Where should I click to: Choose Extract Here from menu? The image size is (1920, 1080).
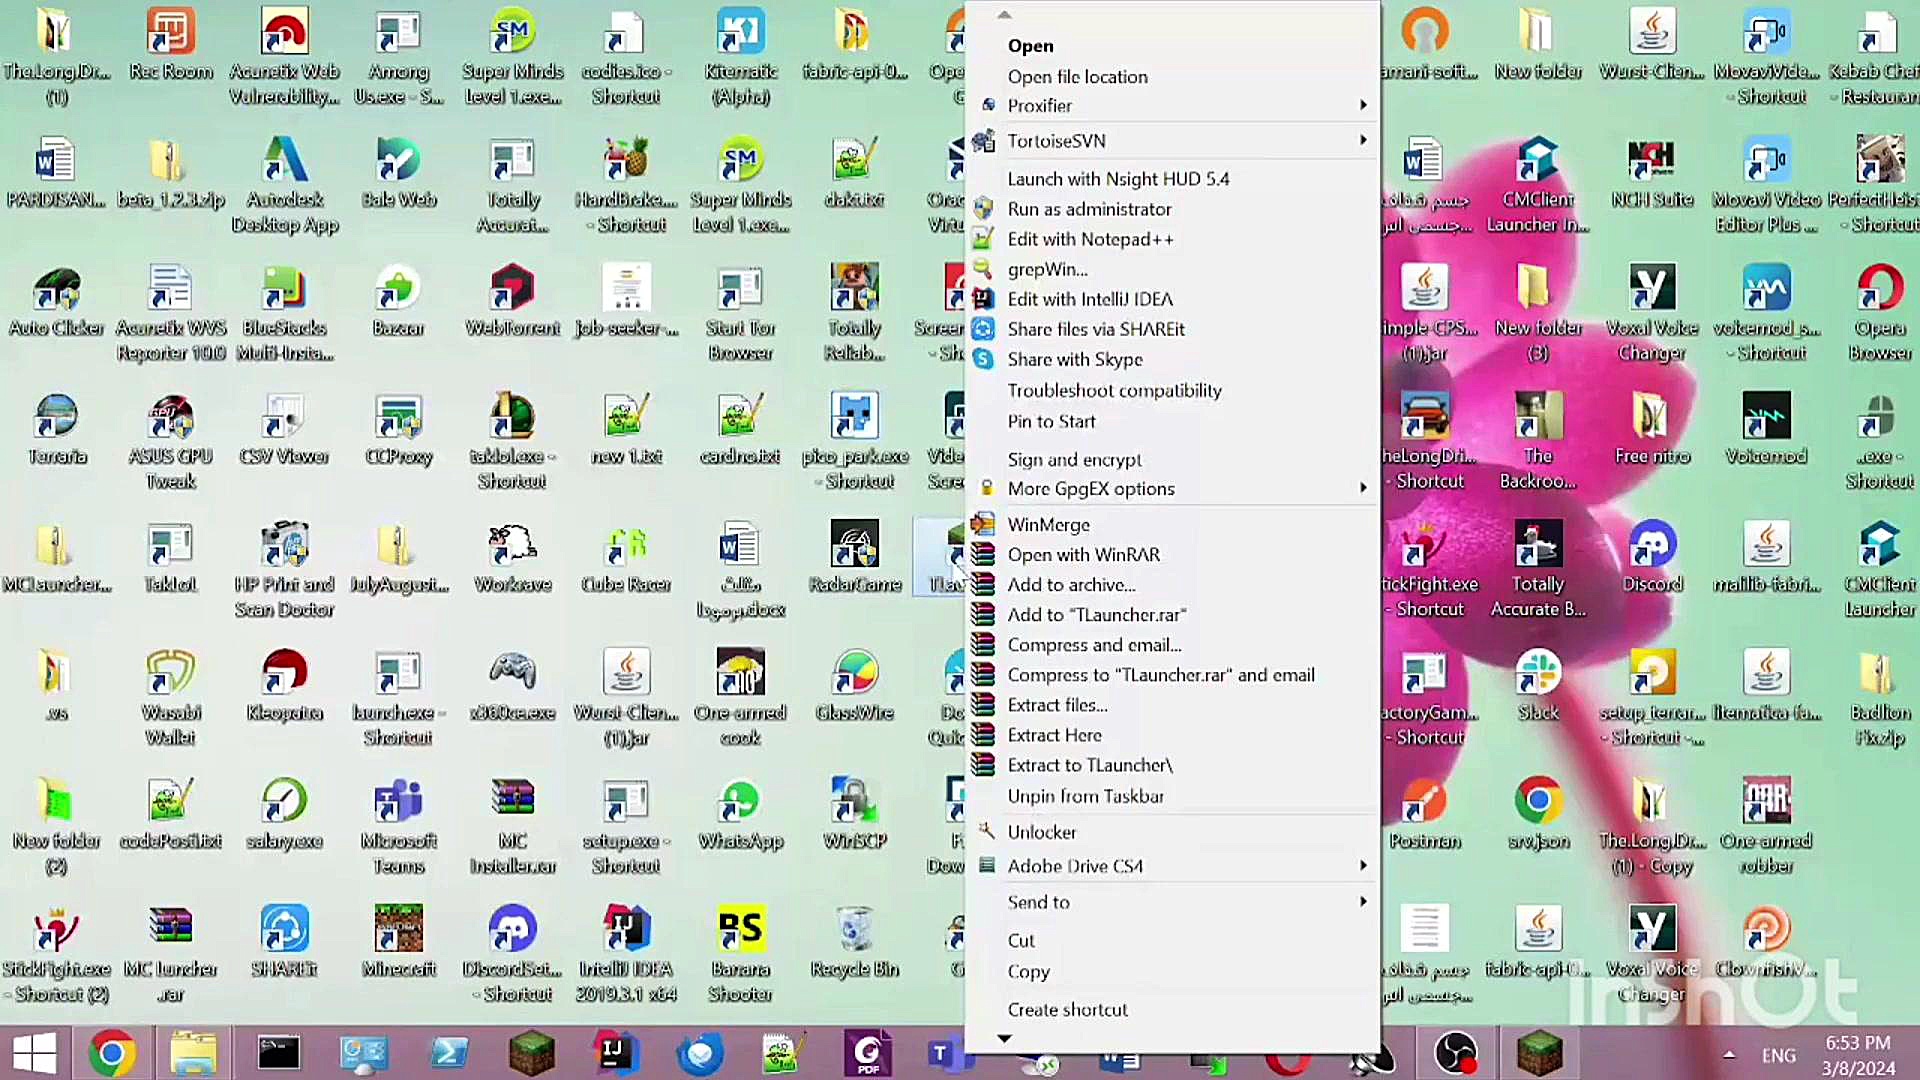[1172, 735]
